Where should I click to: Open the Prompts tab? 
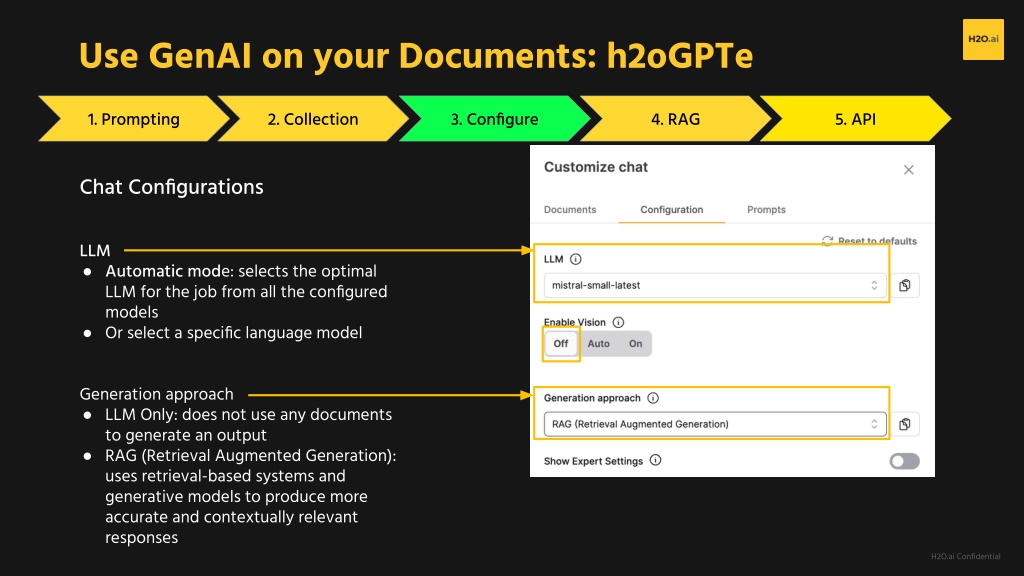coord(766,210)
